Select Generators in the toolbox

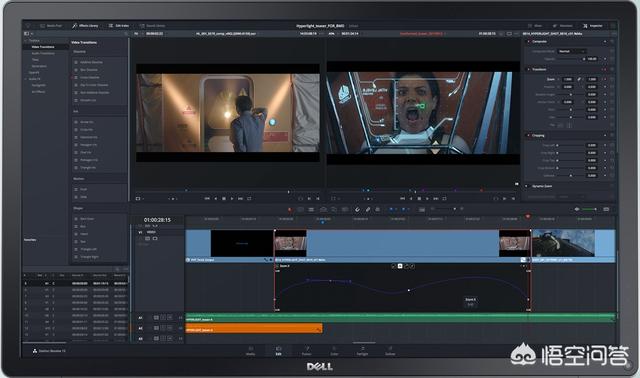click(39, 66)
